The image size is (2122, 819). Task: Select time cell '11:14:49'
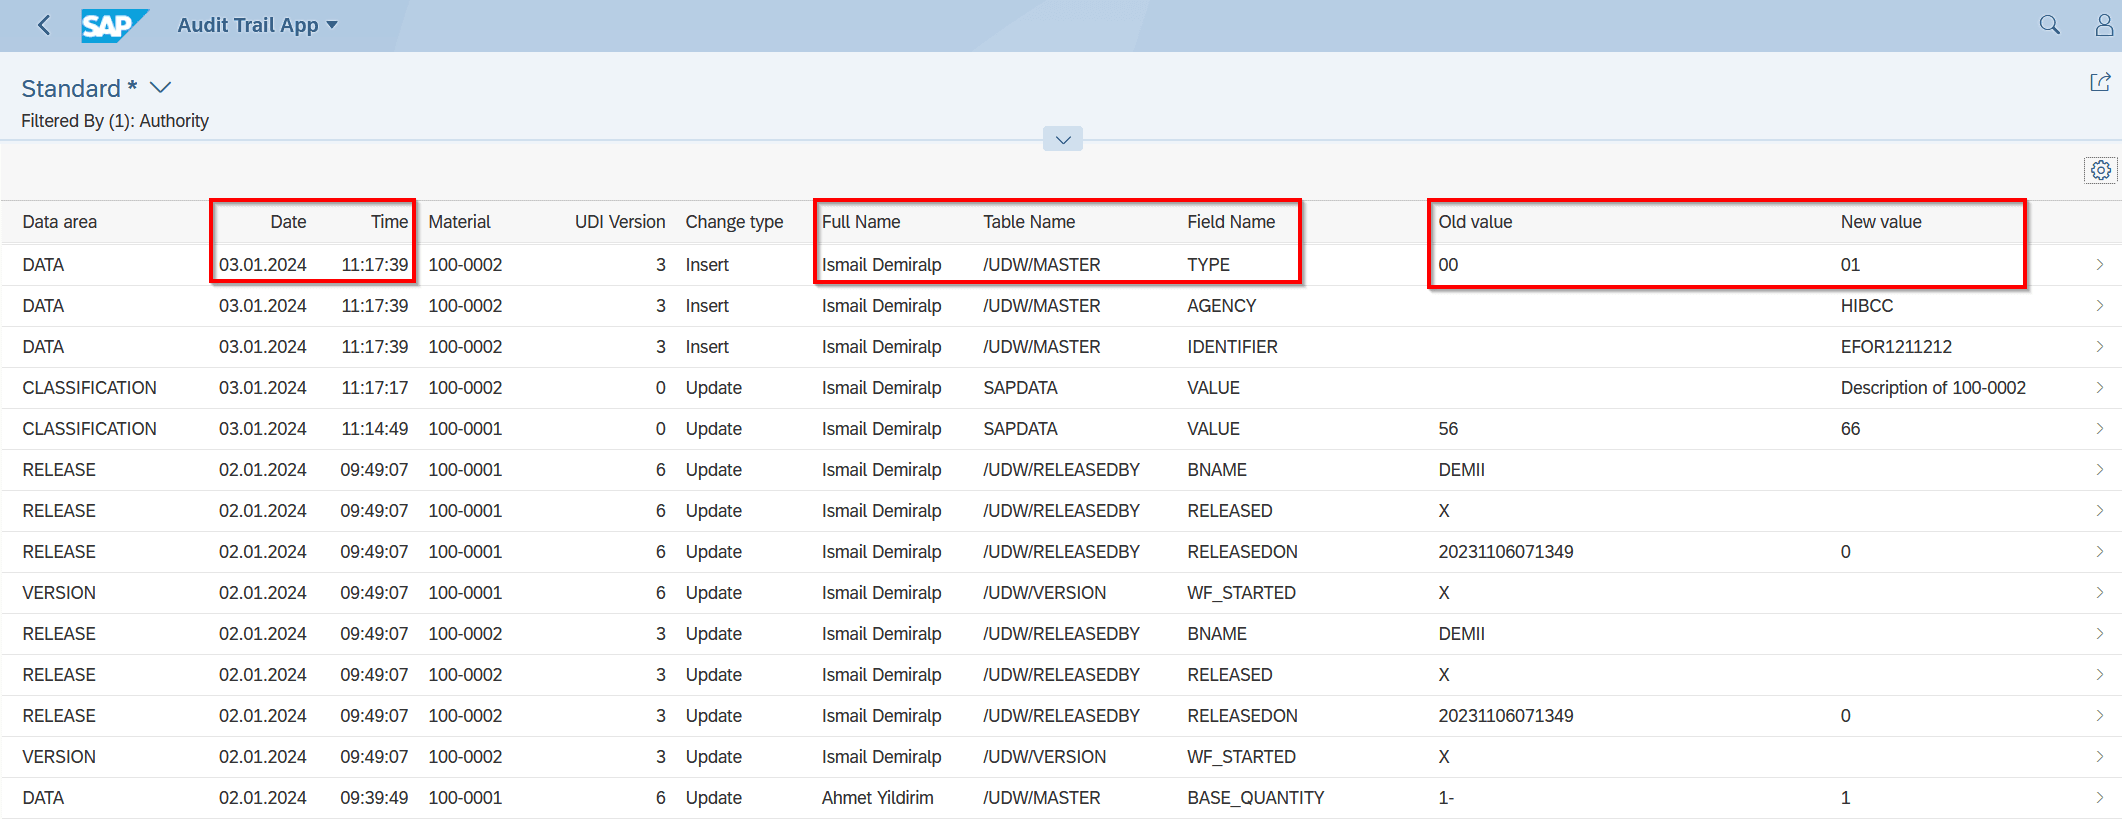click(x=375, y=429)
